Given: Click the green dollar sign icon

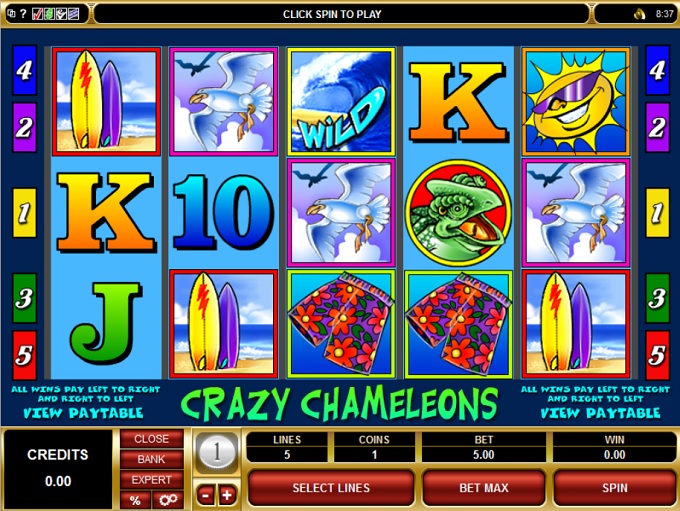Looking at the screenshot, I should point(49,14).
